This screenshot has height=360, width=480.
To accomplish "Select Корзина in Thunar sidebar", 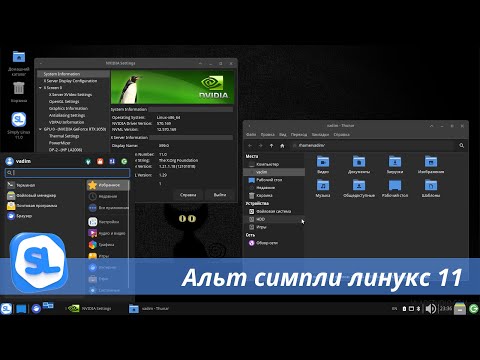I will (274, 196).
